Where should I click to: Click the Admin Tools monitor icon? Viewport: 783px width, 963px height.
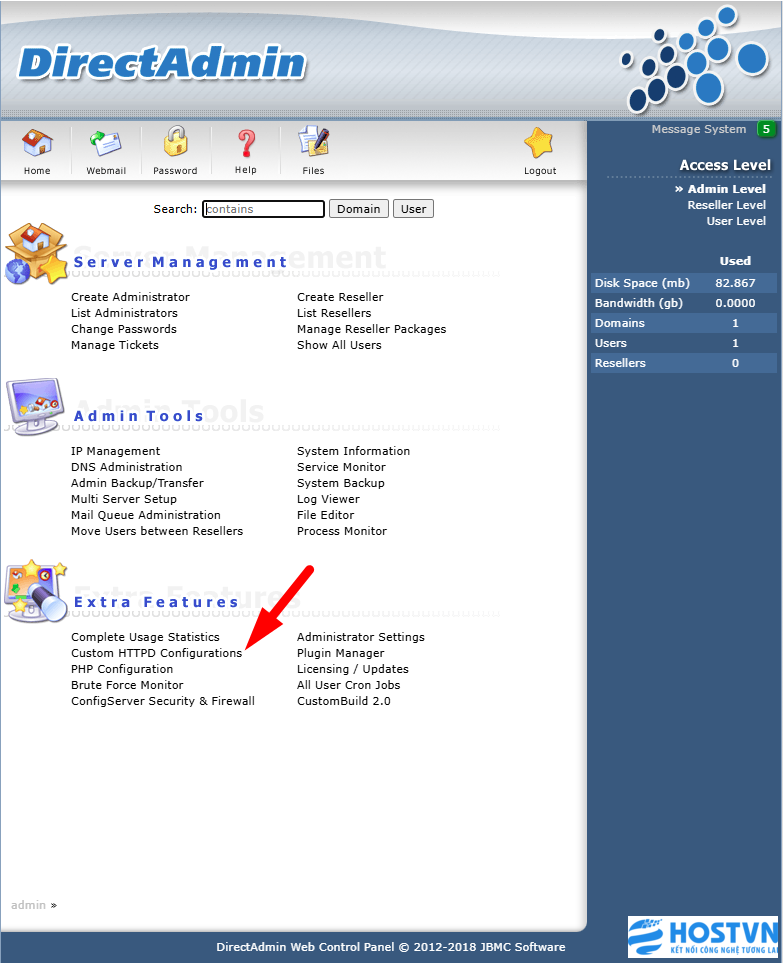point(35,406)
